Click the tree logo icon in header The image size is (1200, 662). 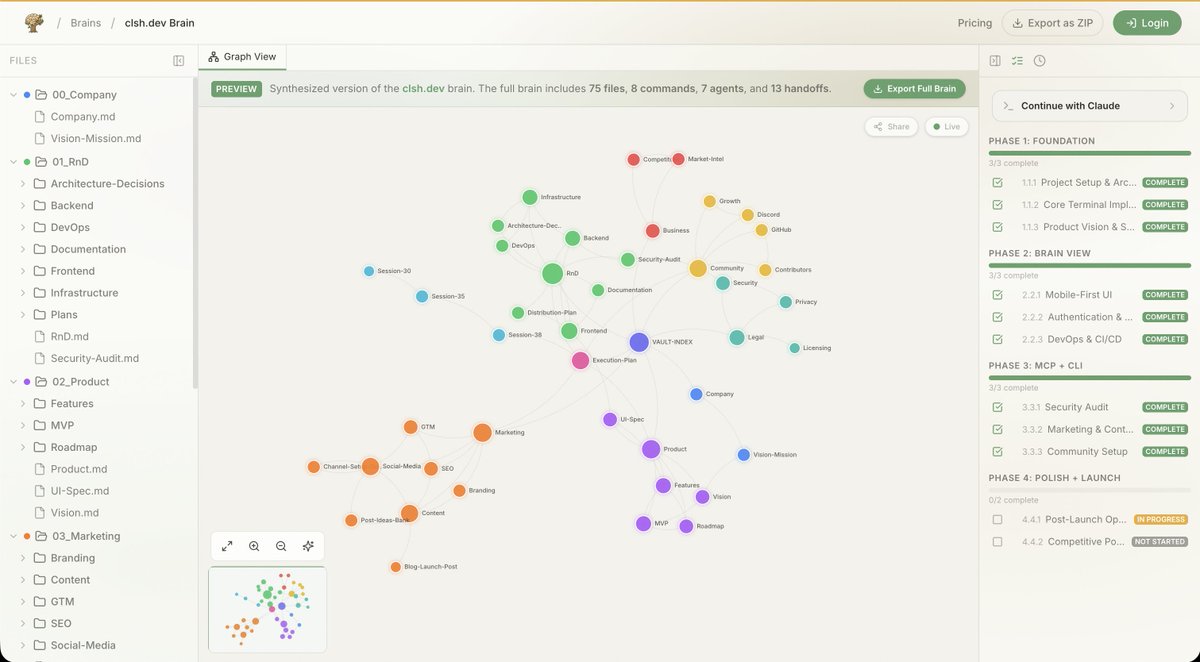point(34,22)
